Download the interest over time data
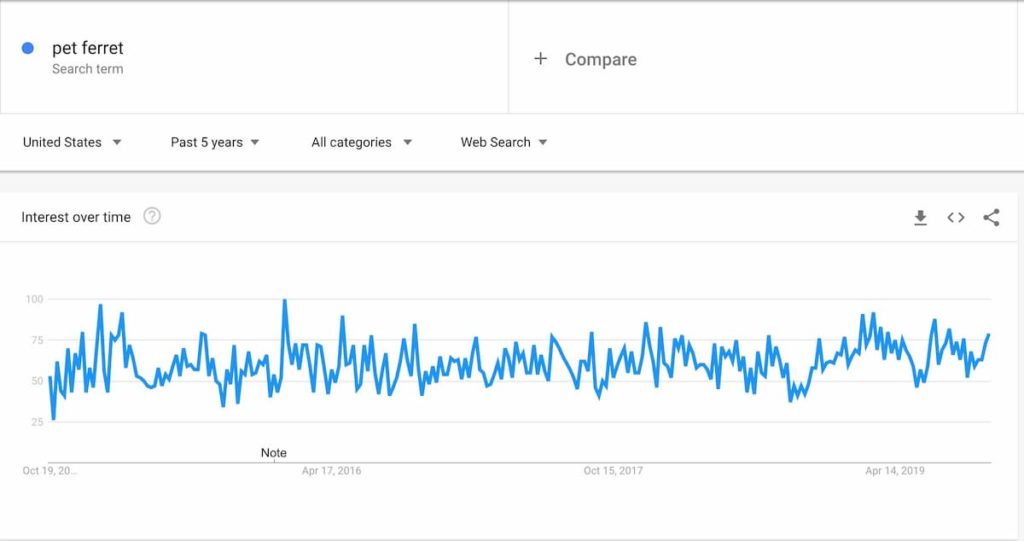1024x541 pixels. [x=920, y=218]
